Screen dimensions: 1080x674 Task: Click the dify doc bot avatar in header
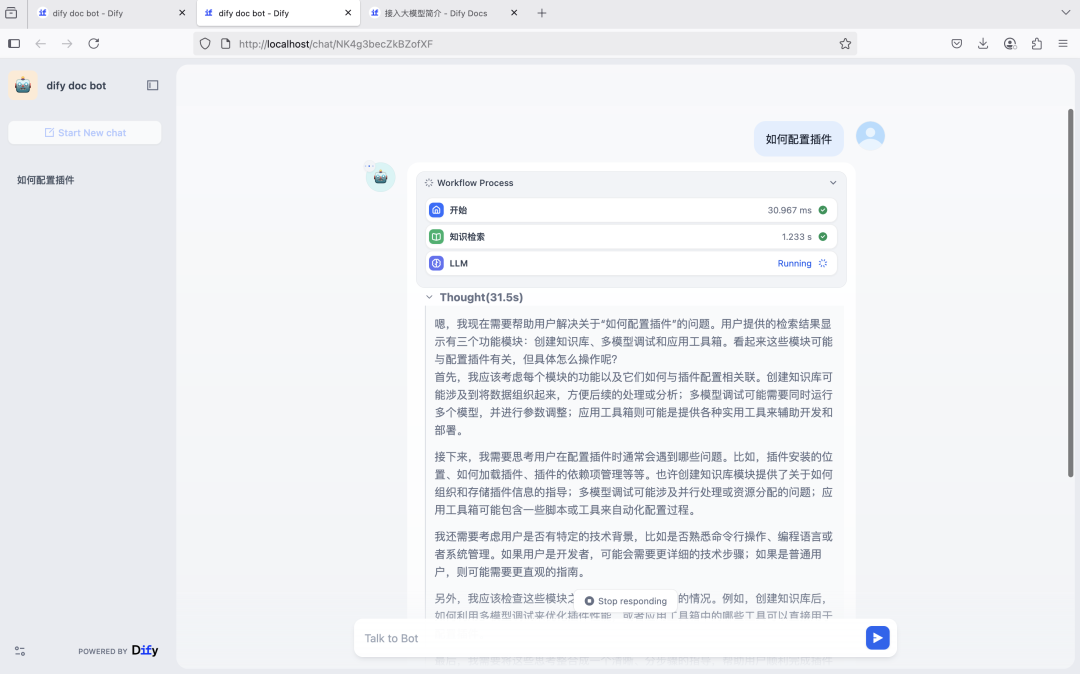tap(22, 85)
